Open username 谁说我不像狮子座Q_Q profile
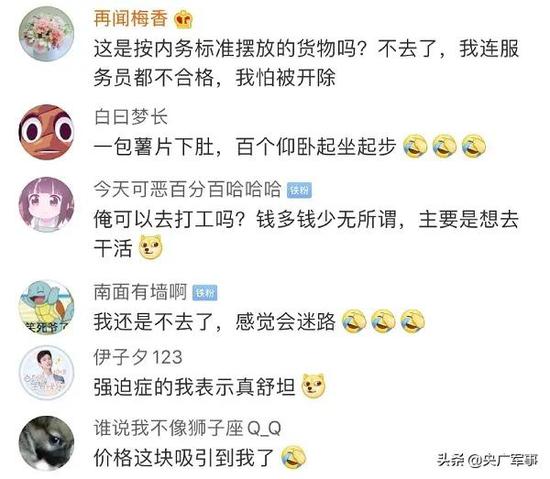 click(x=187, y=429)
